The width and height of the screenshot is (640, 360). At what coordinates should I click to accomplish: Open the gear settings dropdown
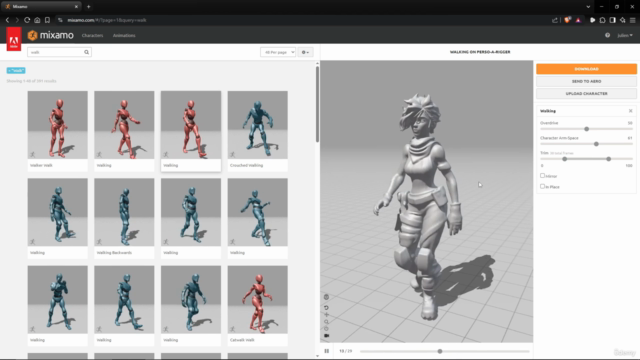pos(305,52)
